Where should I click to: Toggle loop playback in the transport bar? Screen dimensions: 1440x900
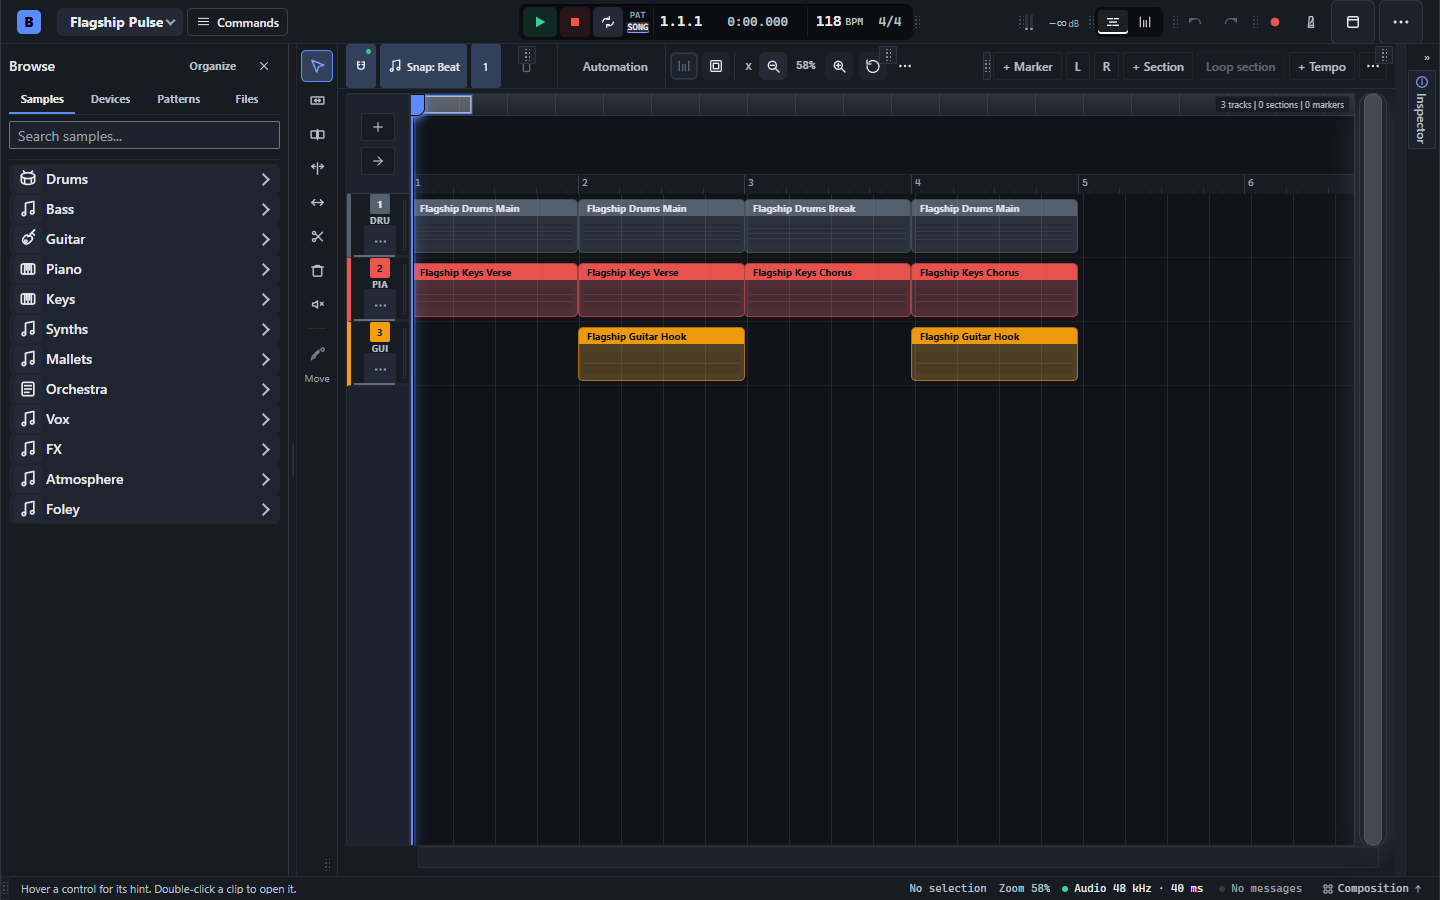(x=607, y=22)
